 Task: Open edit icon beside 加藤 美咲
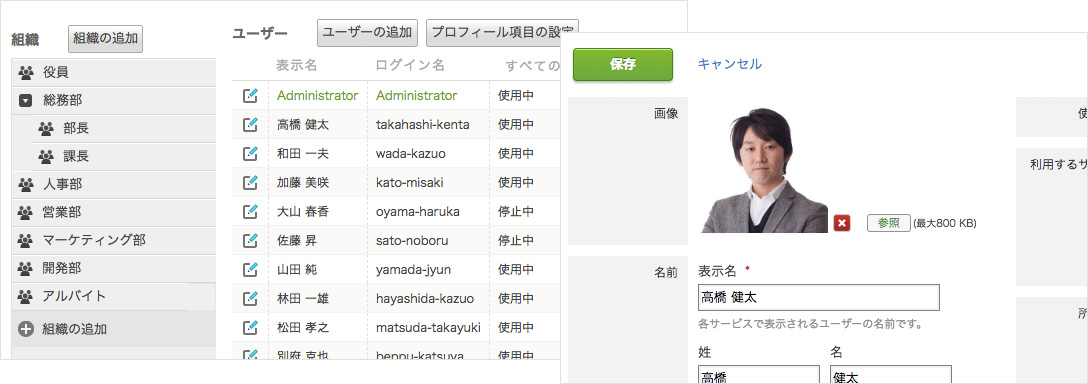tap(250, 182)
